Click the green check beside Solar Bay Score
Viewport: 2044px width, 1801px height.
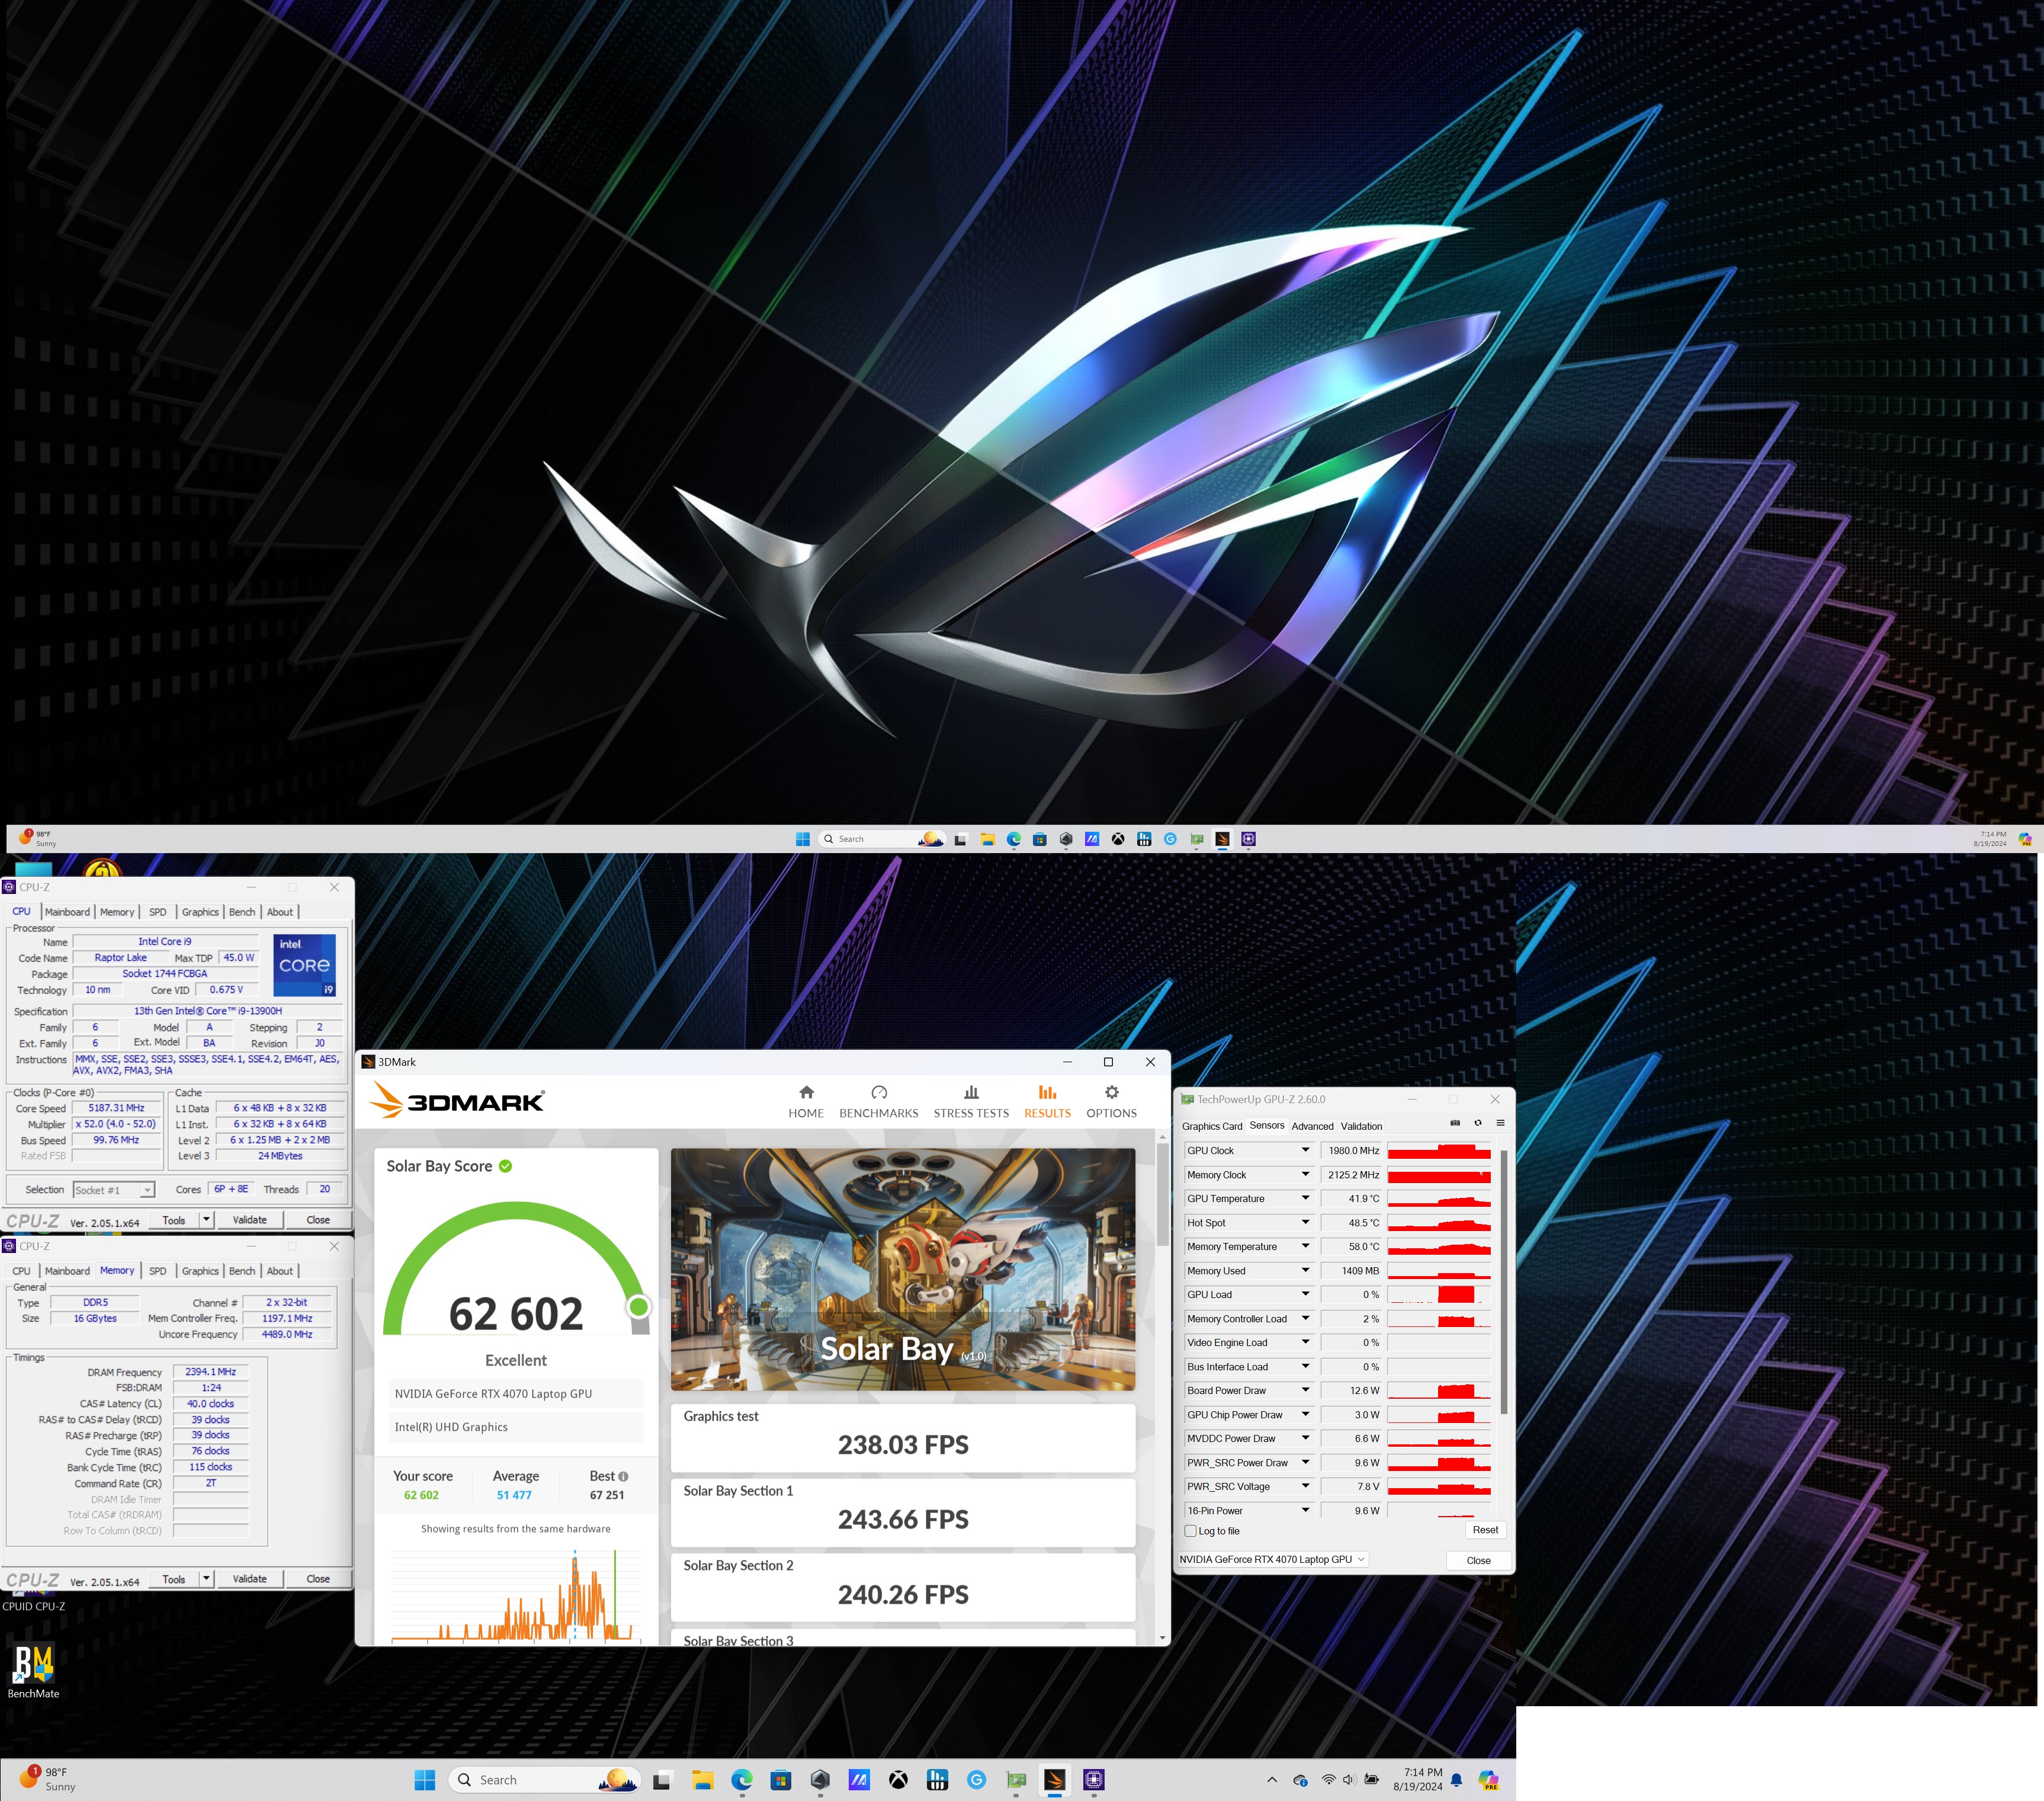(x=505, y=1166)
